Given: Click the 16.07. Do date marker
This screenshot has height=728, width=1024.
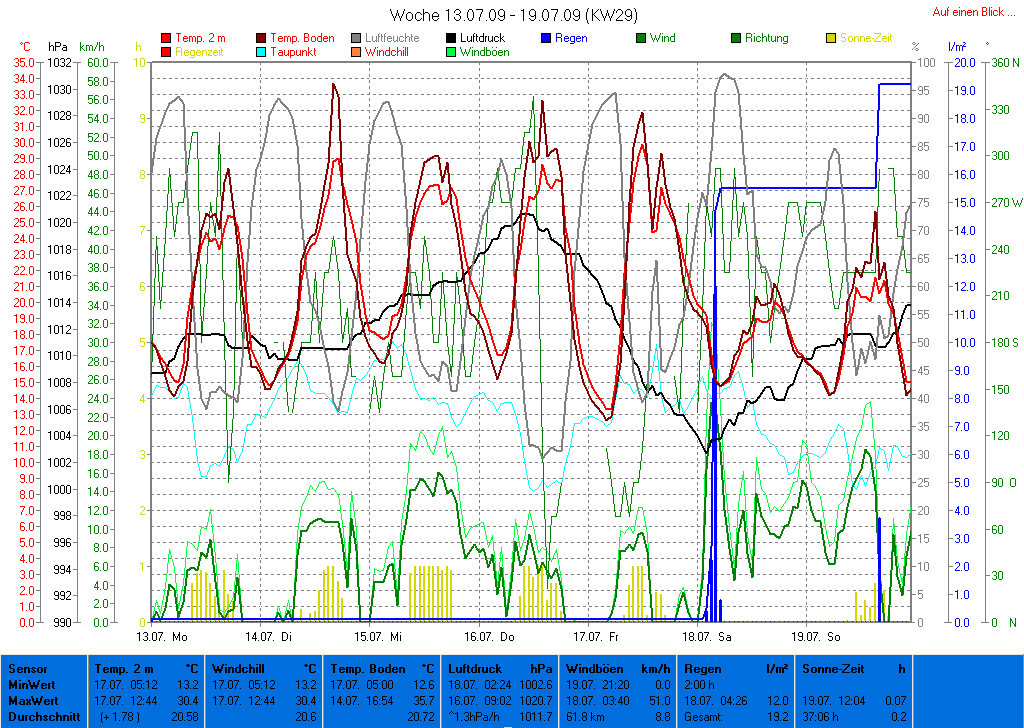Looking at the screenshot, I should click(490, 636).
